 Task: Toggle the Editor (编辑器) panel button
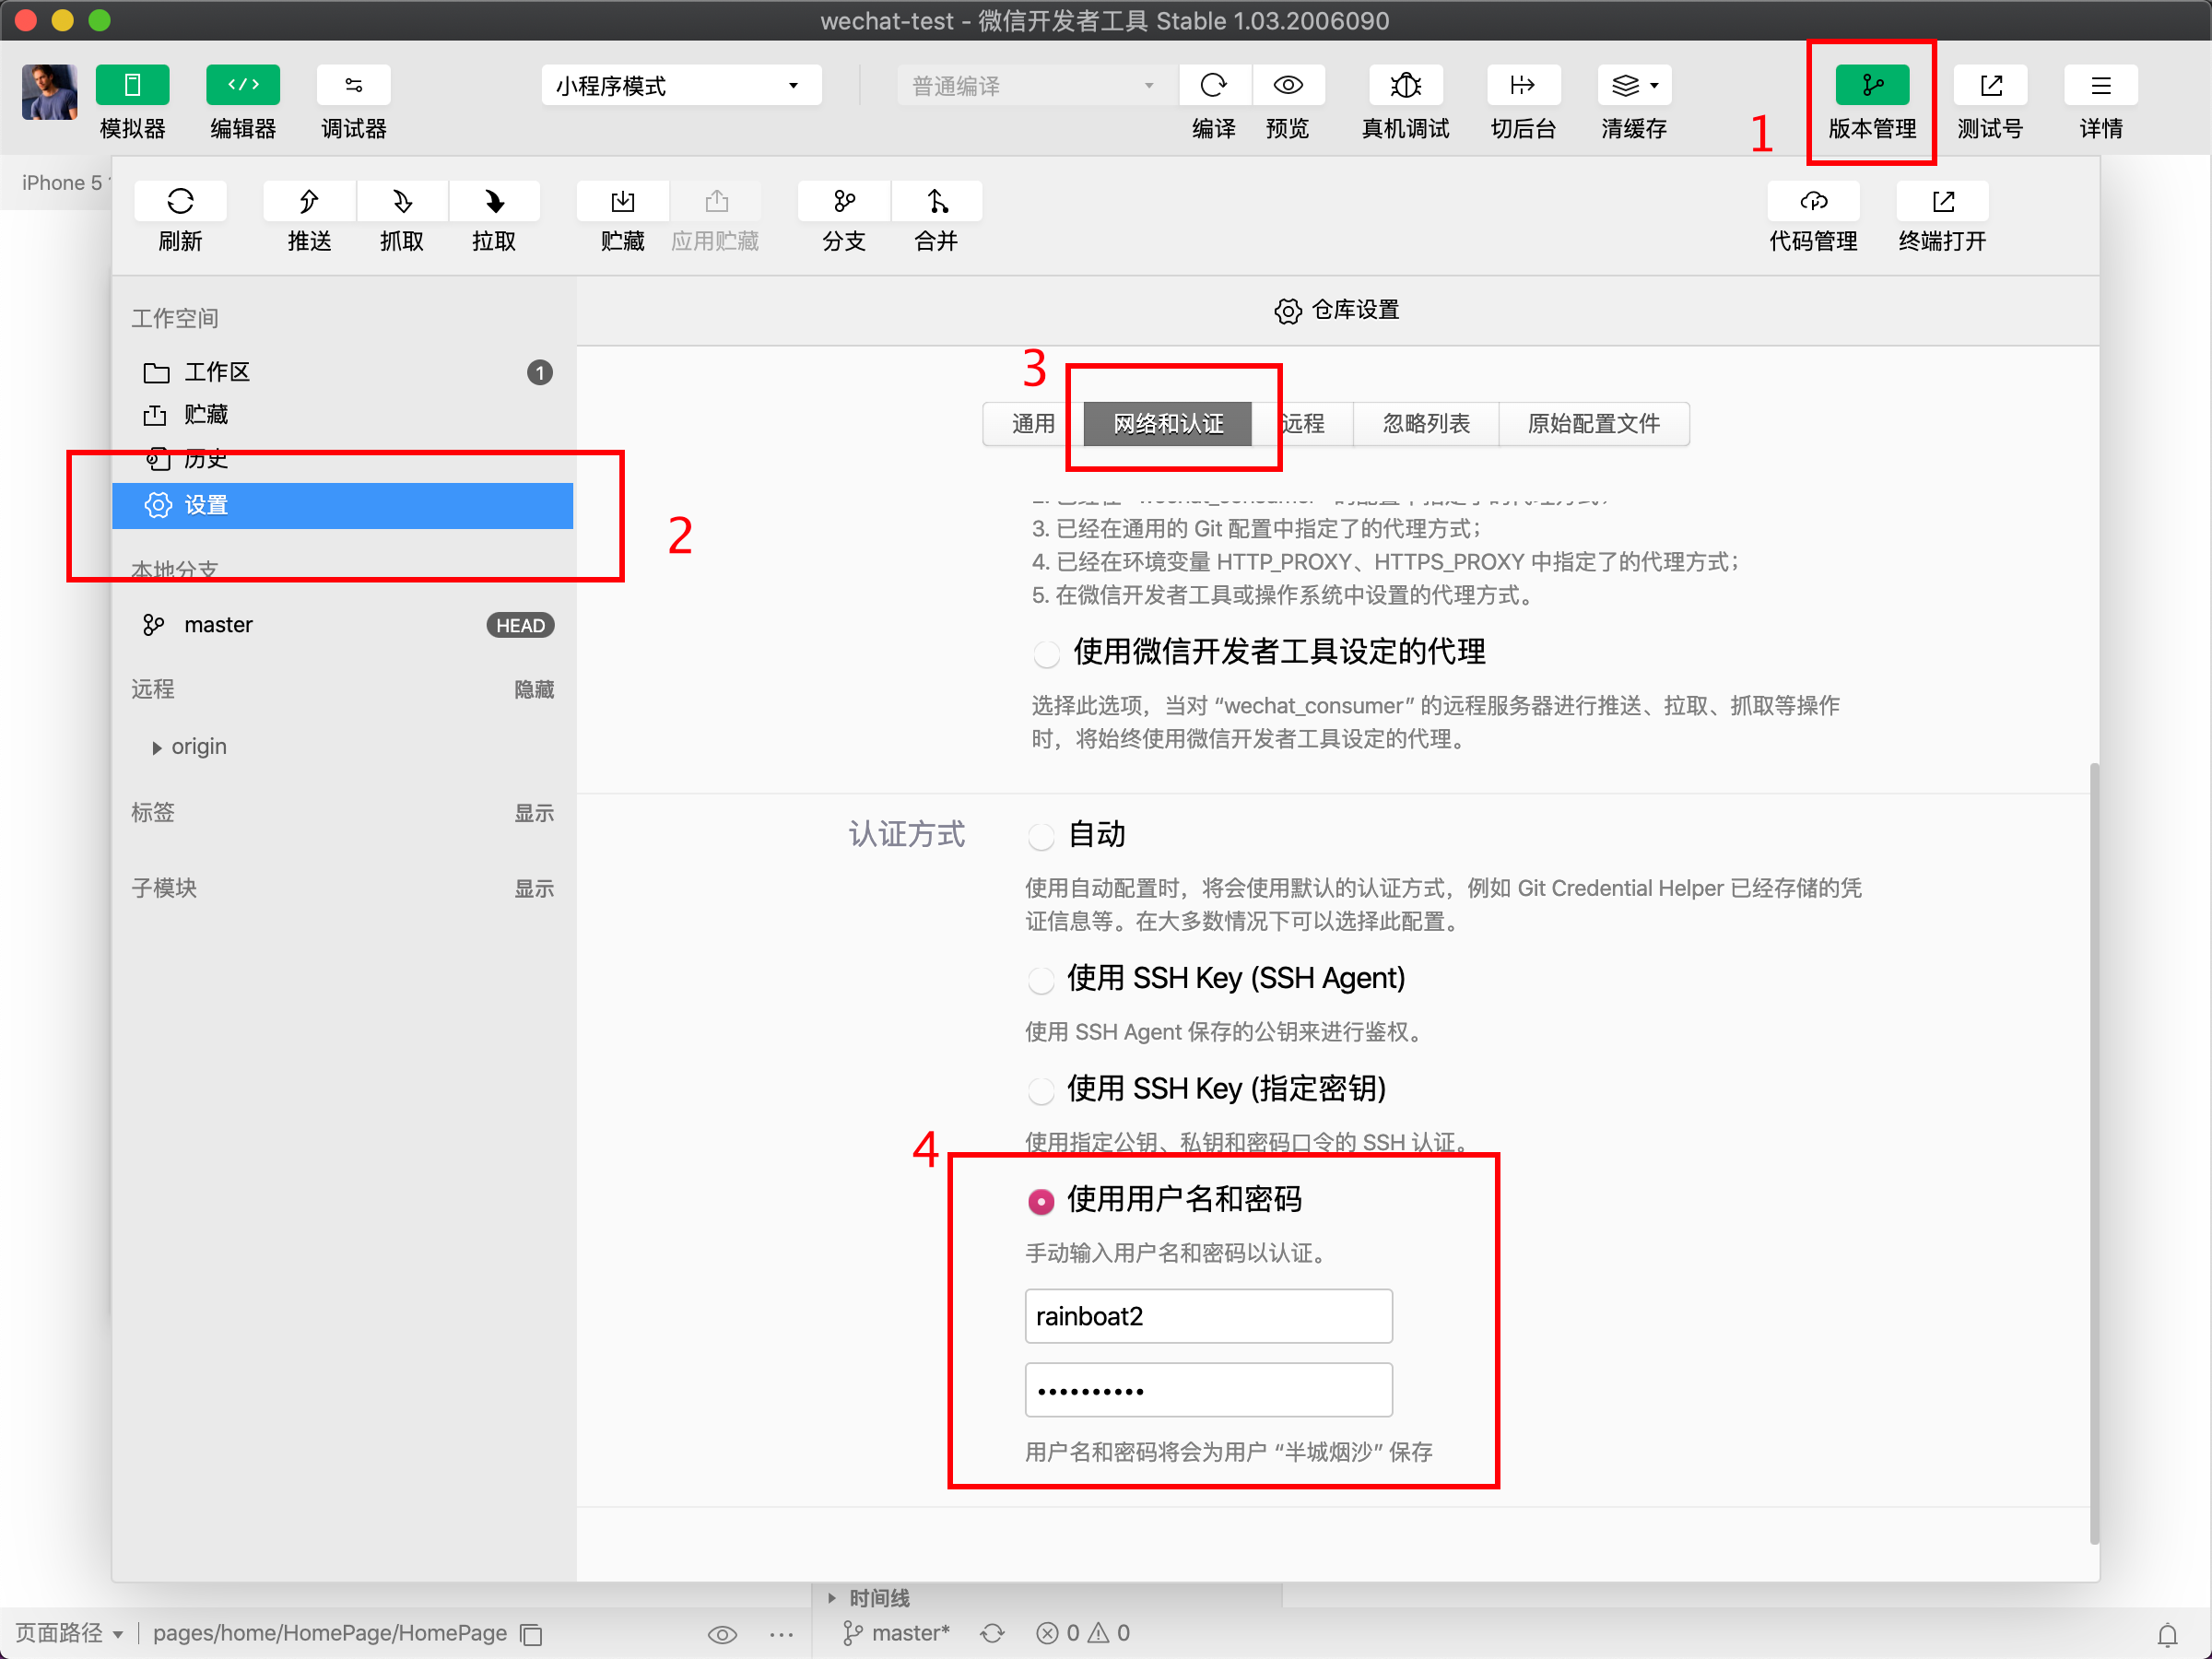click(243, 85)
